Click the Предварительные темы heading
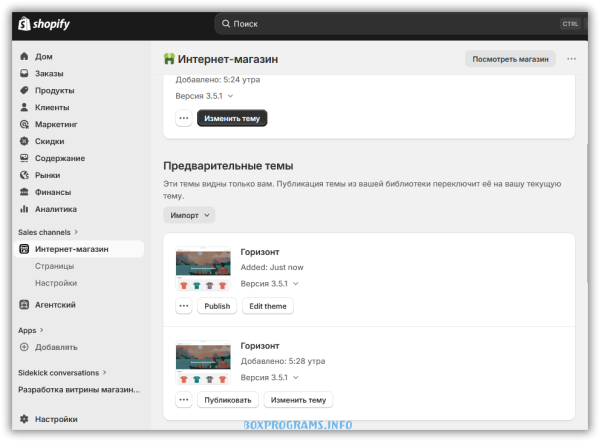 pyautogui.click(x=228, y=166)
